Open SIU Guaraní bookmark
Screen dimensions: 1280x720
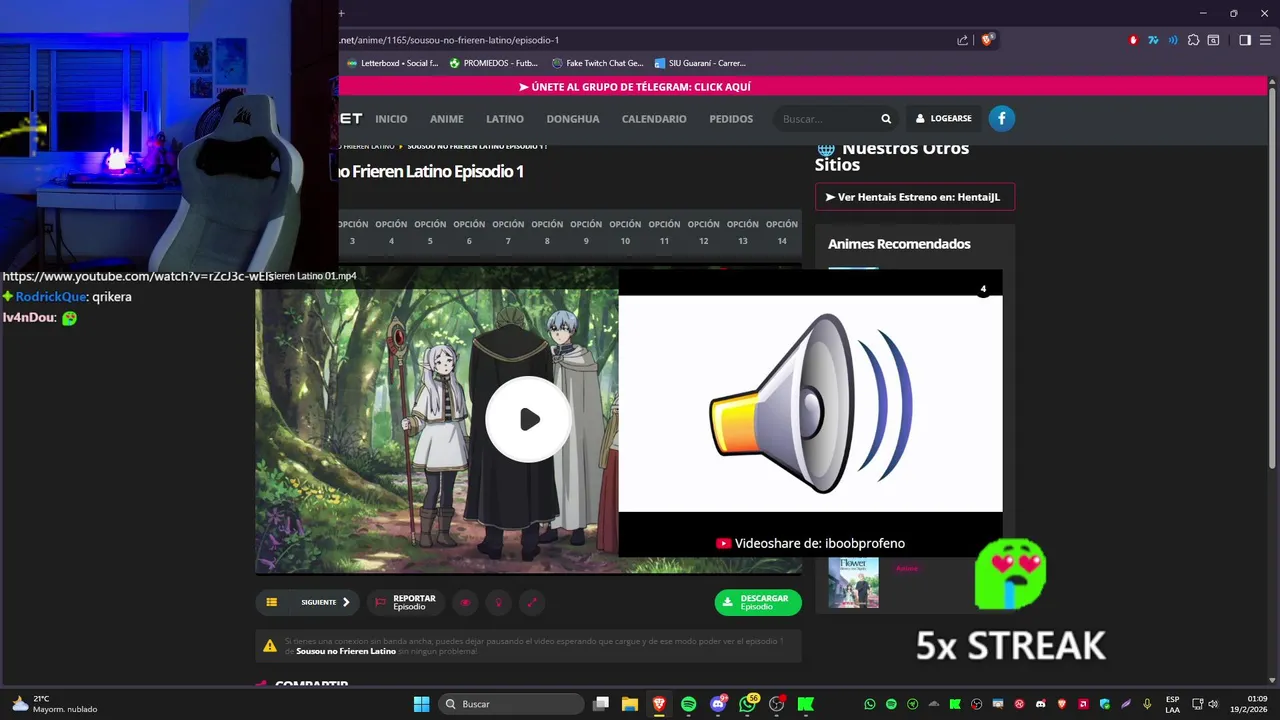(x=700, y=63)
